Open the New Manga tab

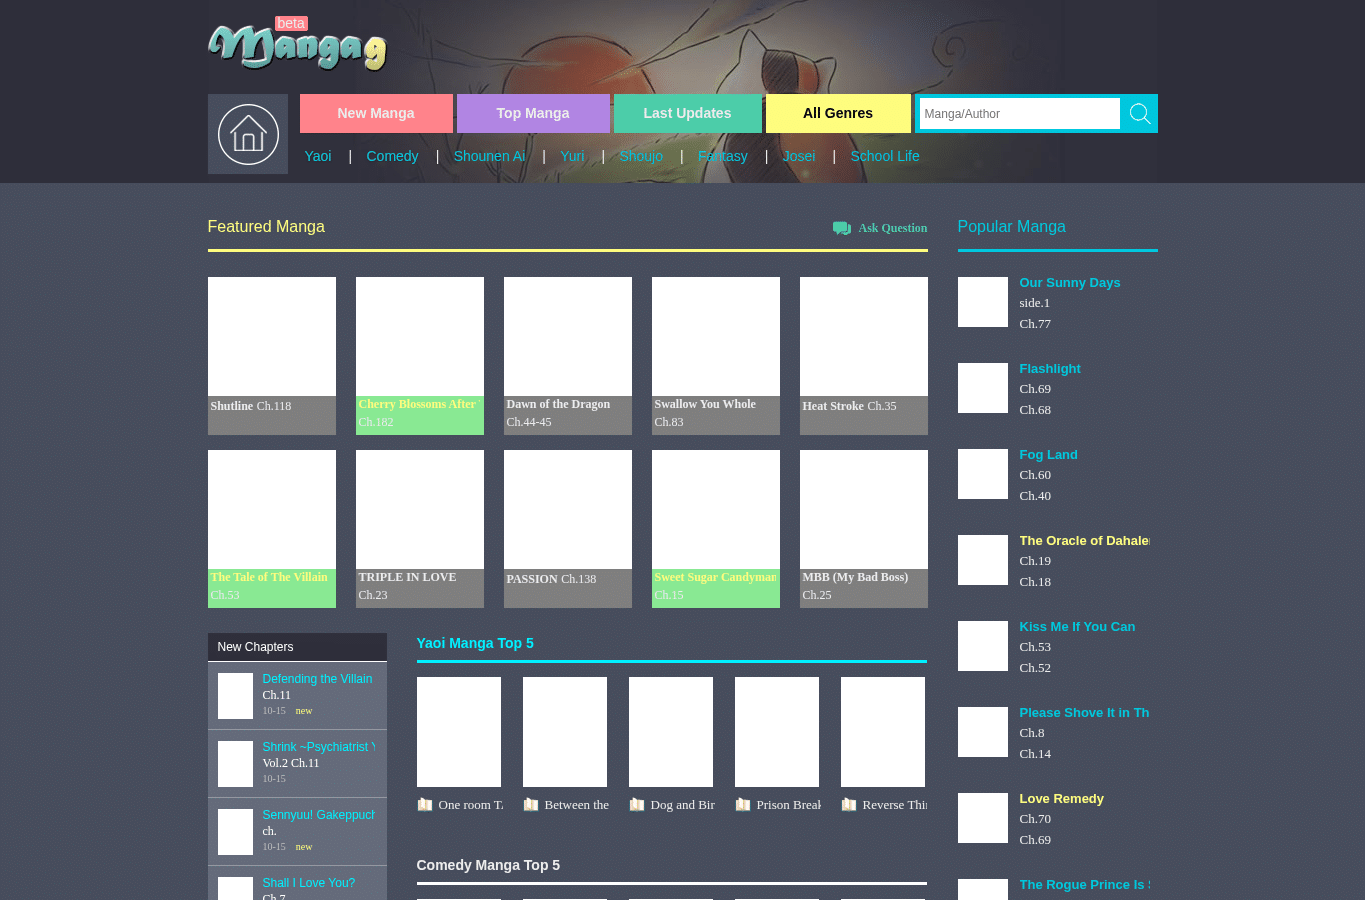[376, 113]
